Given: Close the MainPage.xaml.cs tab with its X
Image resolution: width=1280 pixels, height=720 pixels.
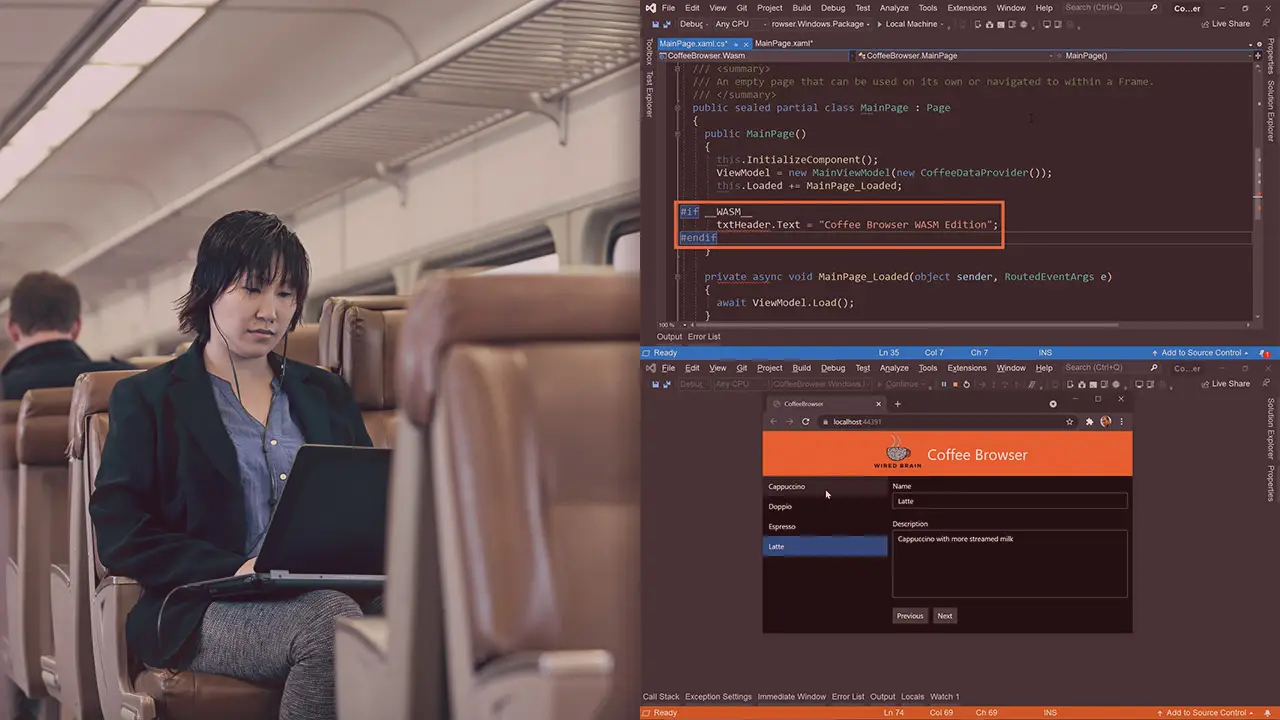Looking at the screenshot, I should 746,44.
